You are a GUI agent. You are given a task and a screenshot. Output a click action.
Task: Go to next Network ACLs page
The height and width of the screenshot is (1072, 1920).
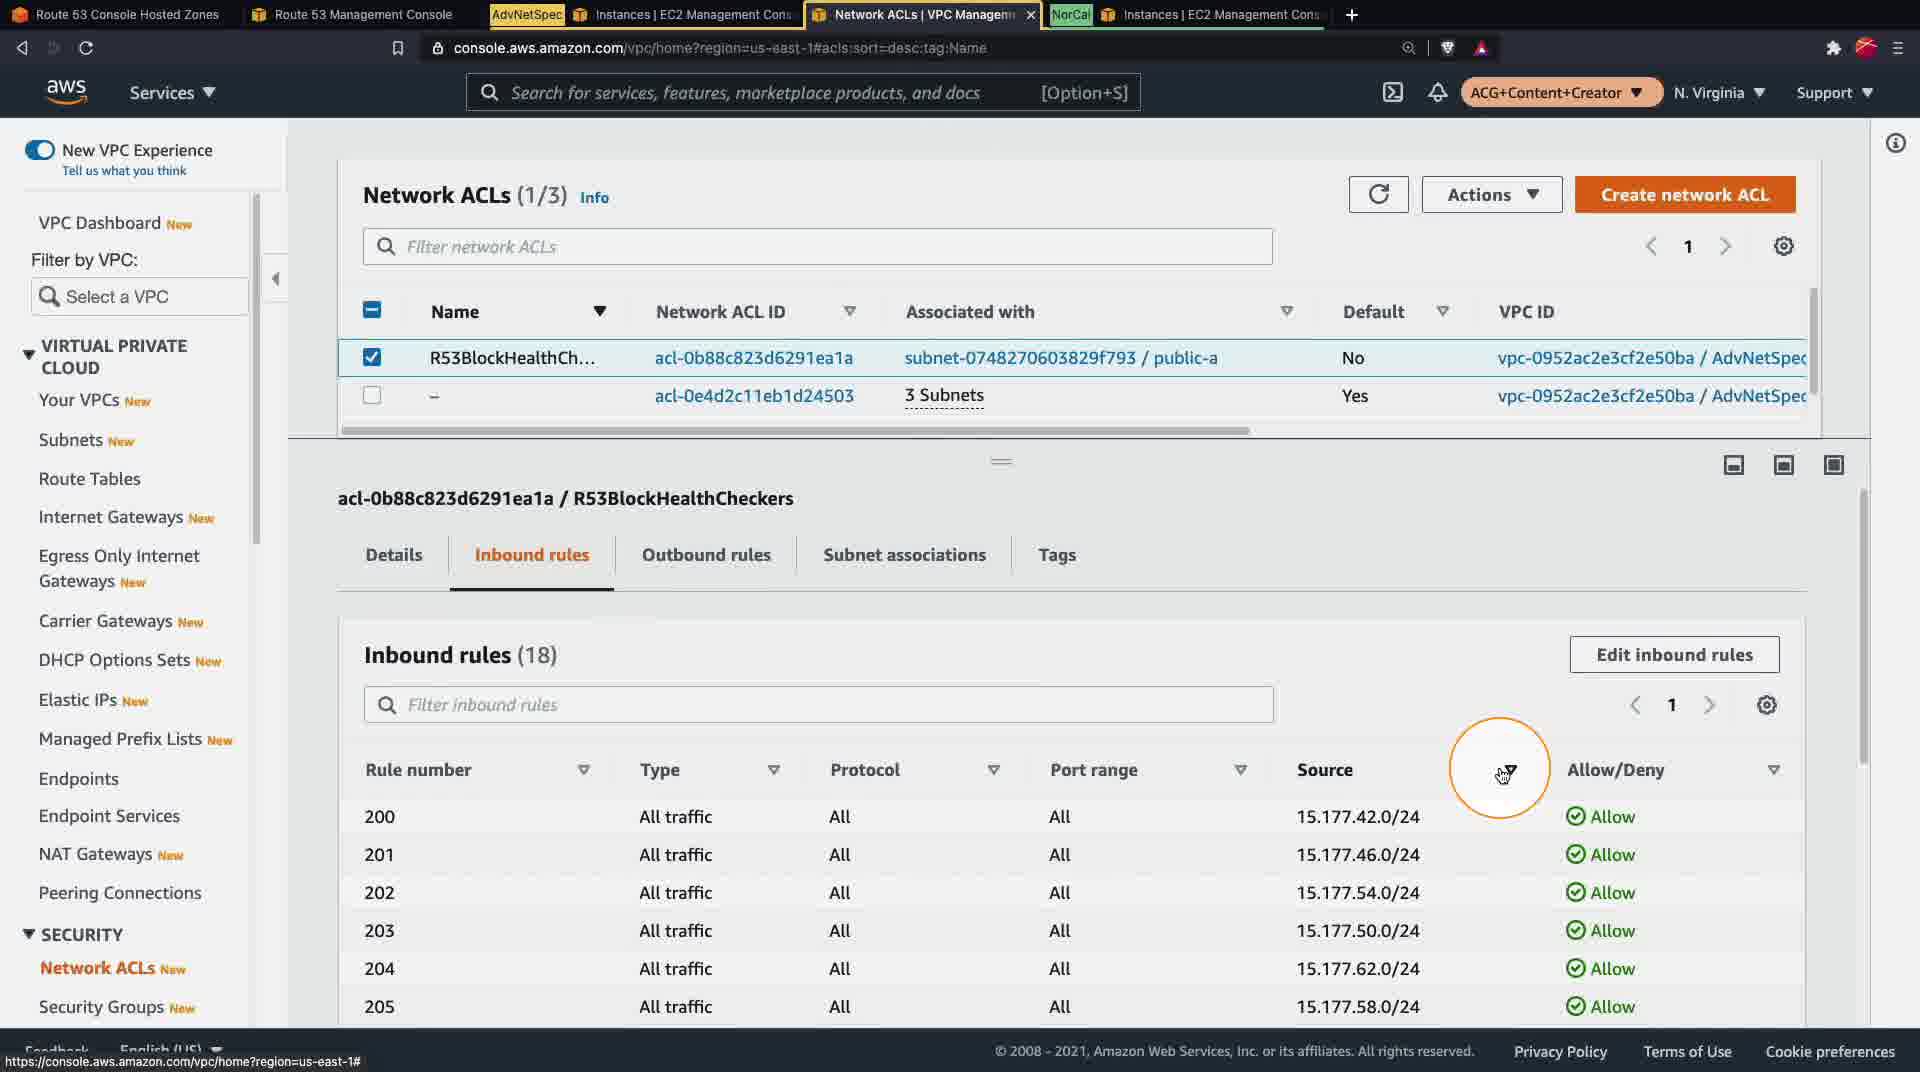coord(1725,246)
